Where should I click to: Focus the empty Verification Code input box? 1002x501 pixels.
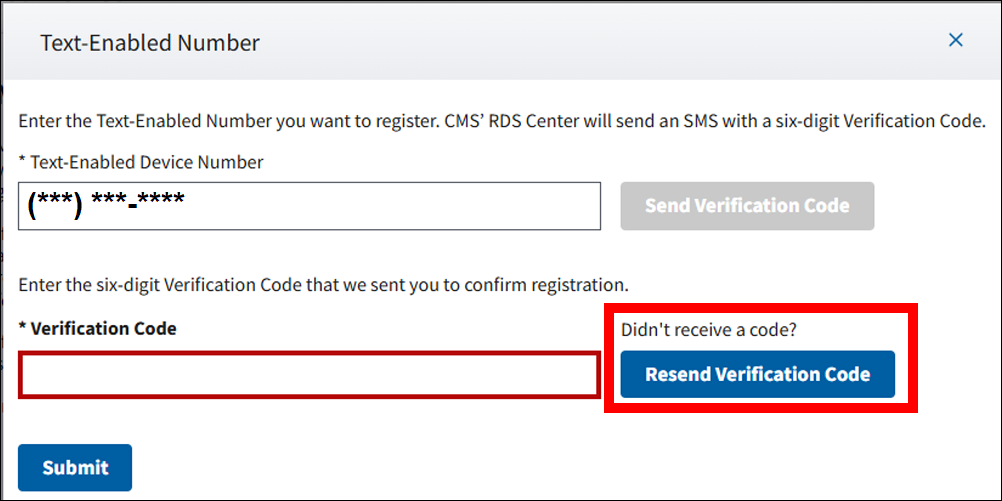[309, 375]
